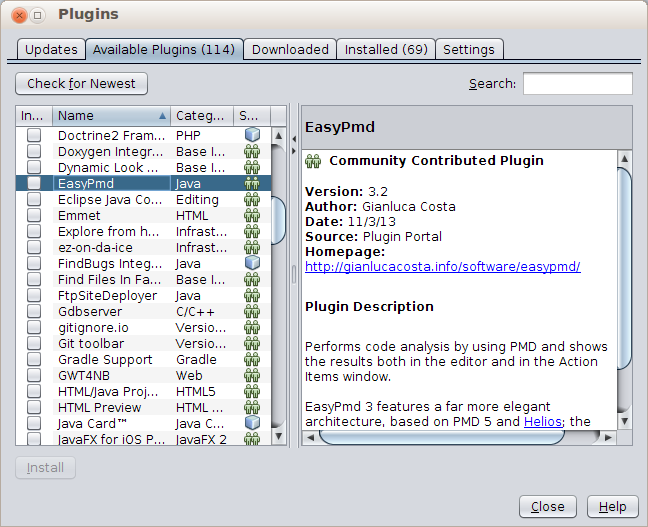
Task: Enable the checkbox for HTML Preview plugin
Action: tap(34, 407)
